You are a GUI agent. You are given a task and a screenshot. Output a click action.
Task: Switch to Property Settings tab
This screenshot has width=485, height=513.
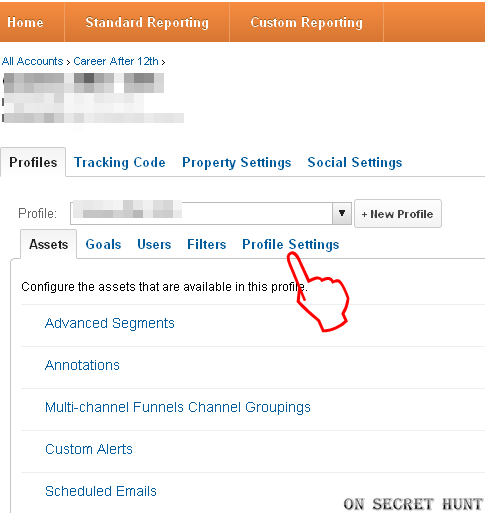[236, 162]
